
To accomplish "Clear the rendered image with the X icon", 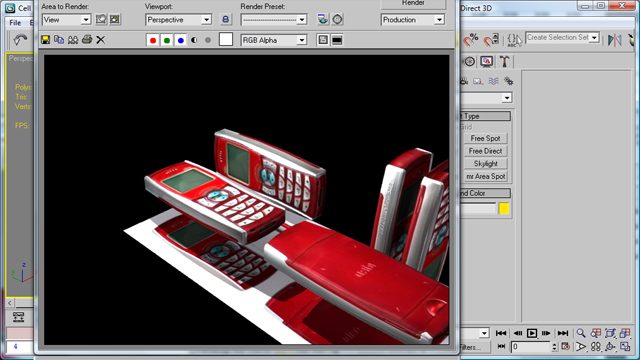I will pyautogui.click(x=100, y=40).
